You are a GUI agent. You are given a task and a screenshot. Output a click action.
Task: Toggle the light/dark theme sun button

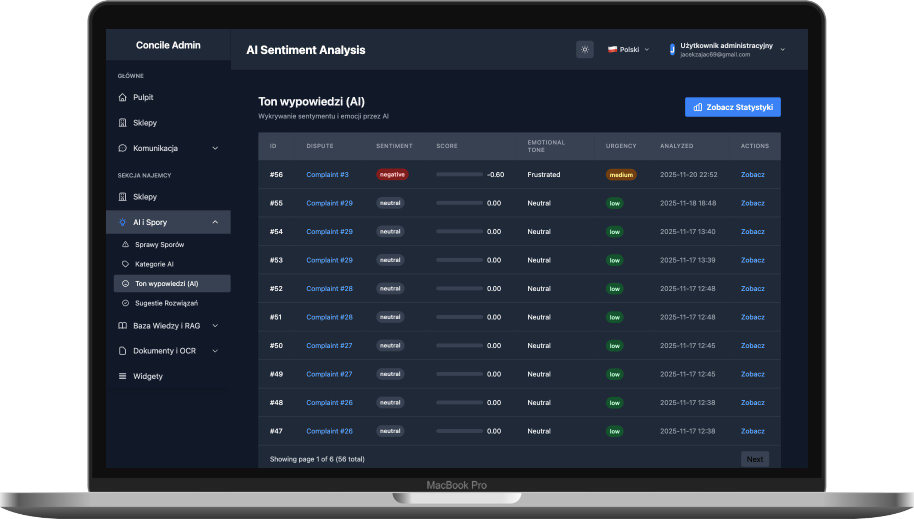[585, 49]
